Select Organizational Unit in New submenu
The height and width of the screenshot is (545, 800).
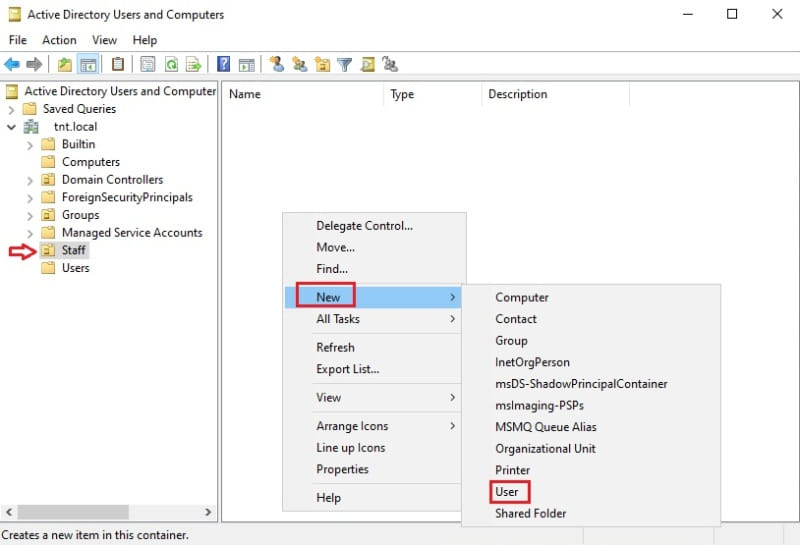click(x=591, y=449)
